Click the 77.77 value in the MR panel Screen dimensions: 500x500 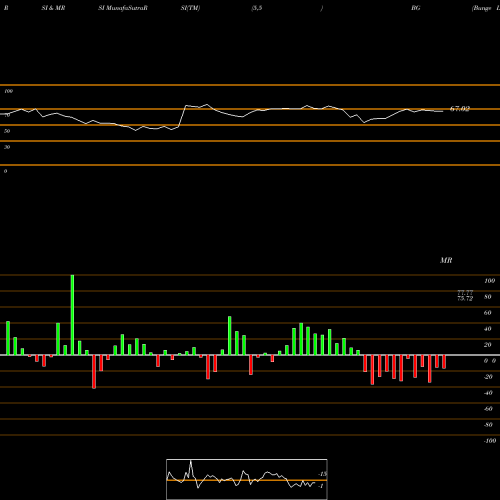[465, 292]
